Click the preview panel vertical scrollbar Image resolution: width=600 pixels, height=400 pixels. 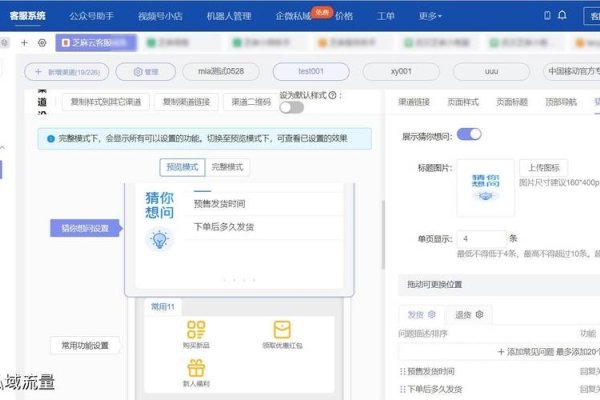coord(383,234)
